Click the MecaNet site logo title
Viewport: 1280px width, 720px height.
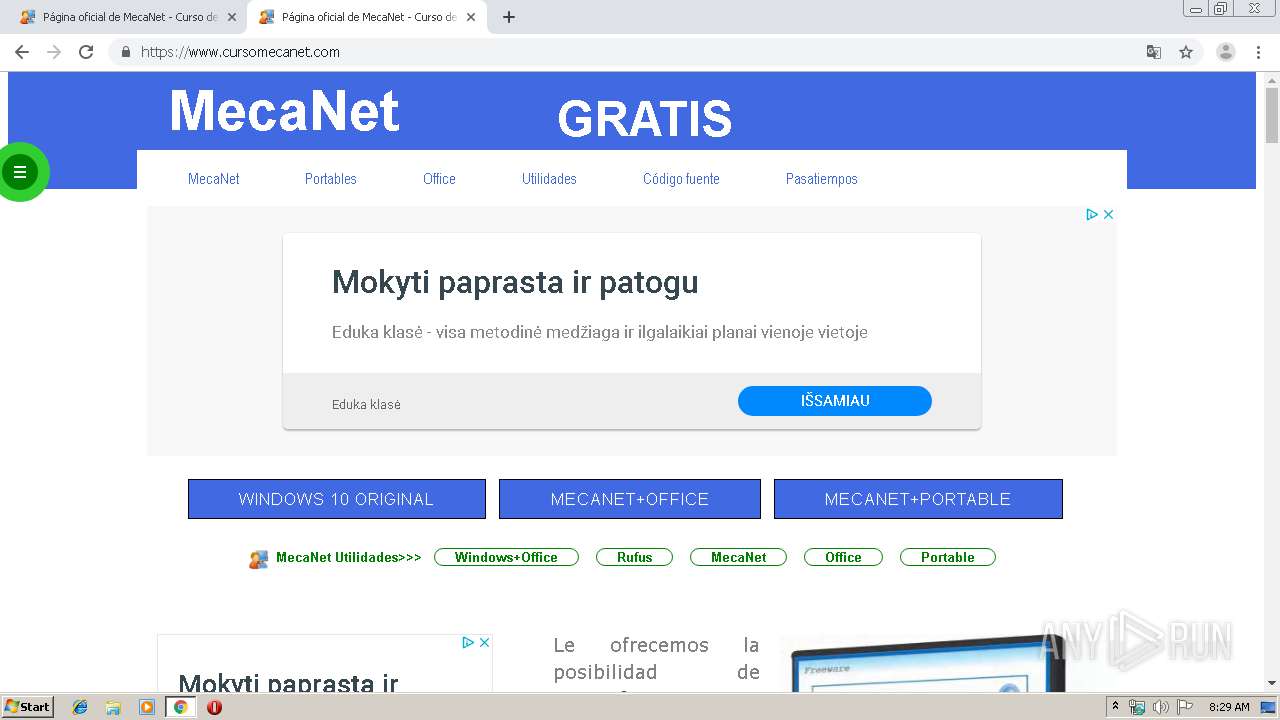[x=285, y=111]
